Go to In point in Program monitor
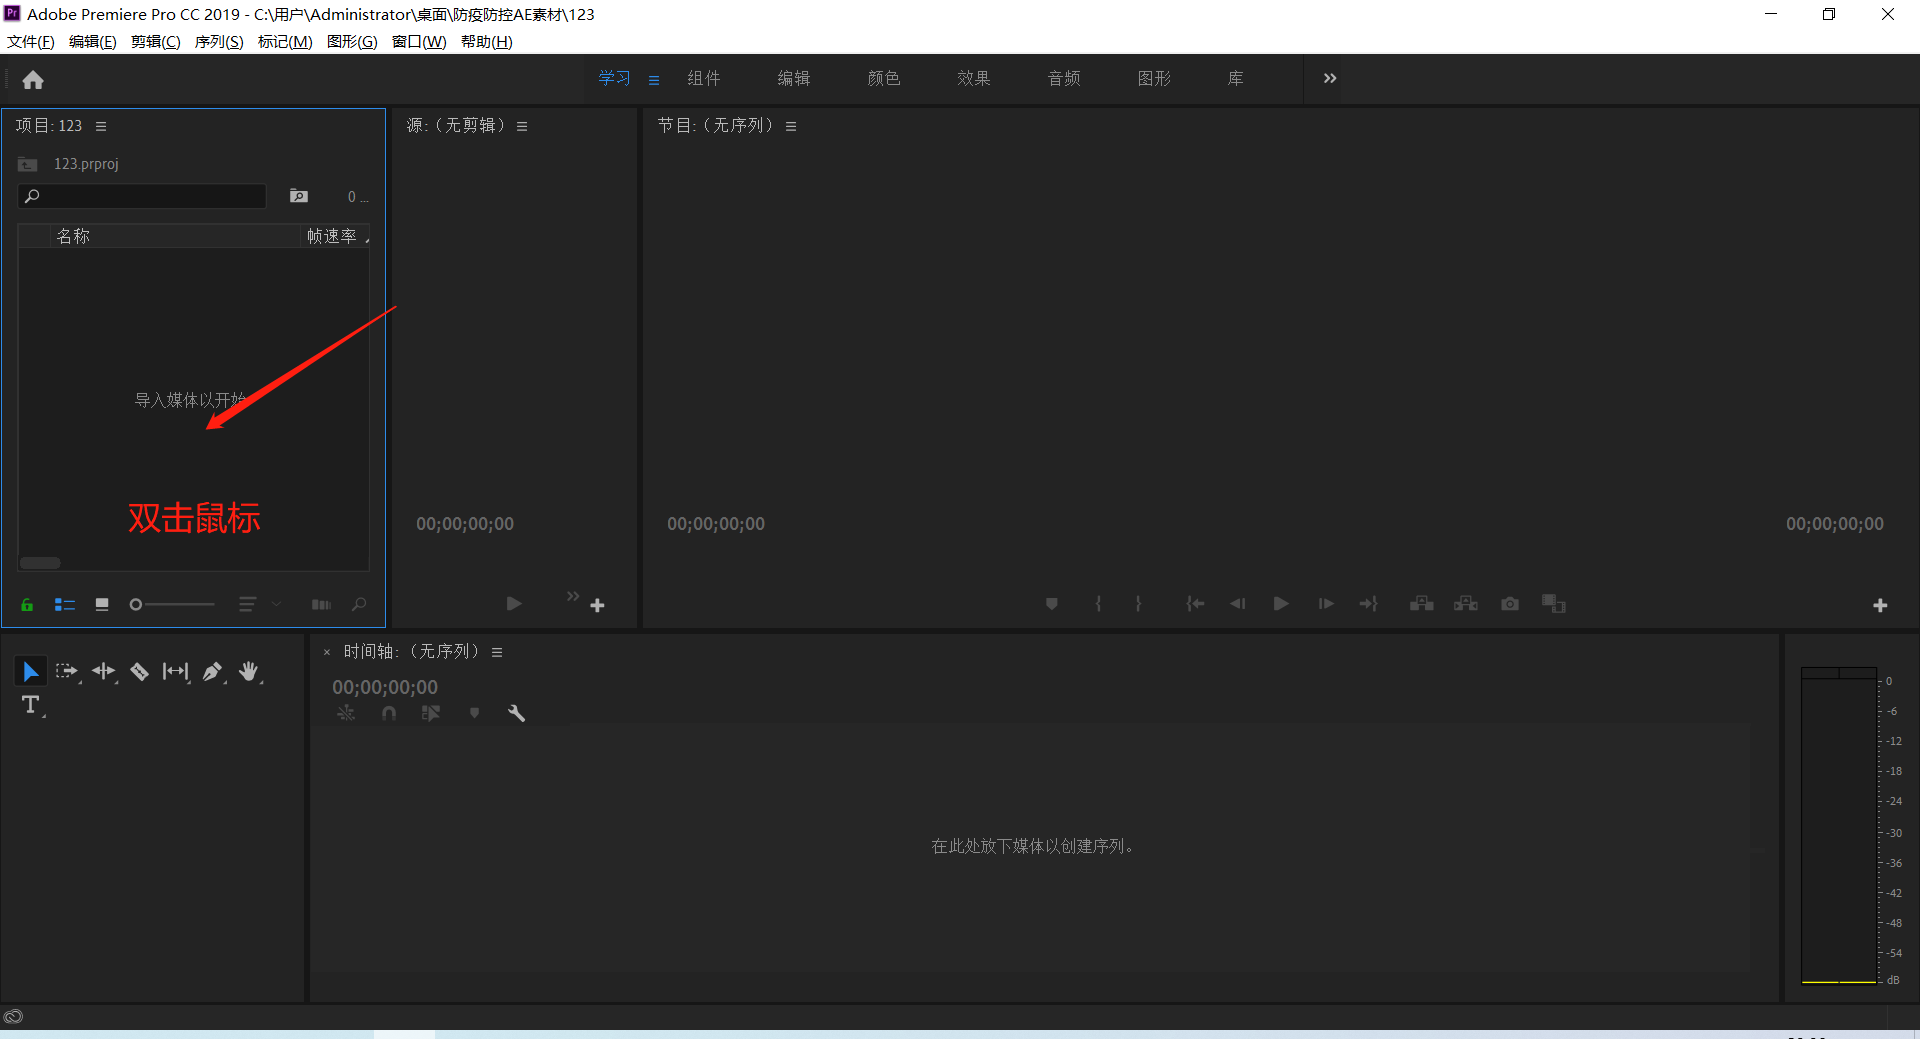 coord(1195,604)
